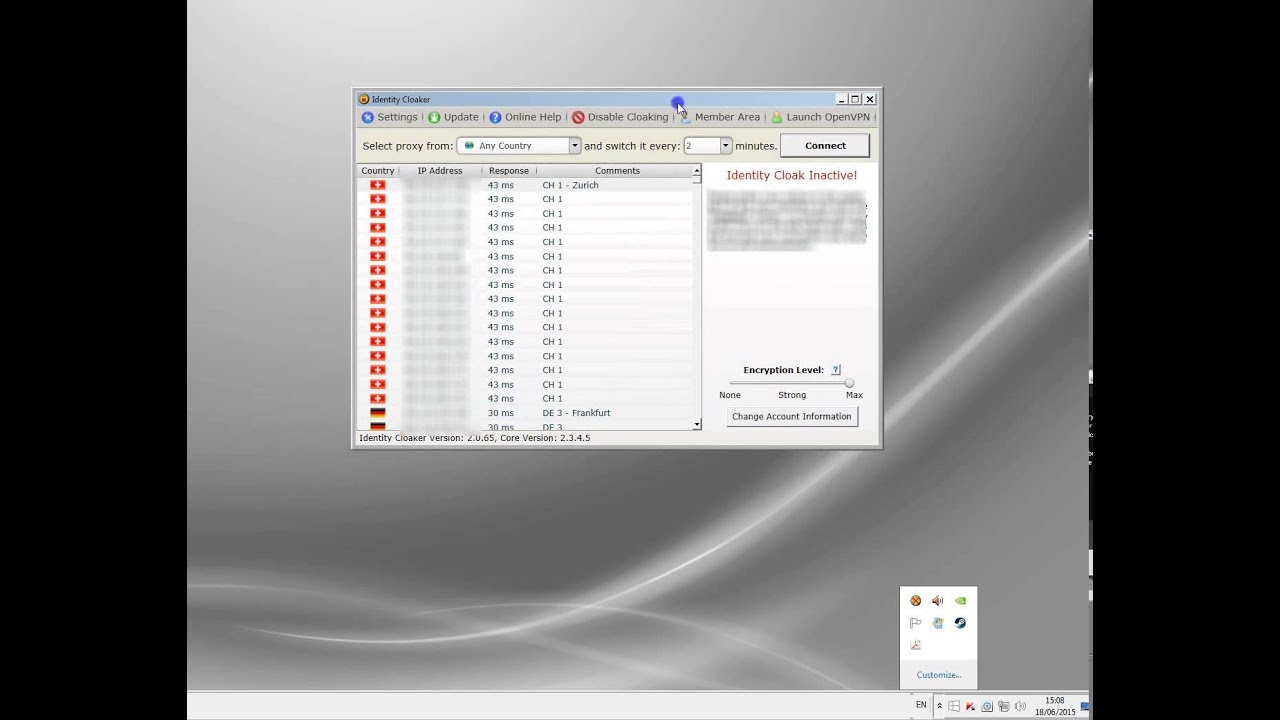
Task: Open the NVIDIA tray icon
Action: 960,601
